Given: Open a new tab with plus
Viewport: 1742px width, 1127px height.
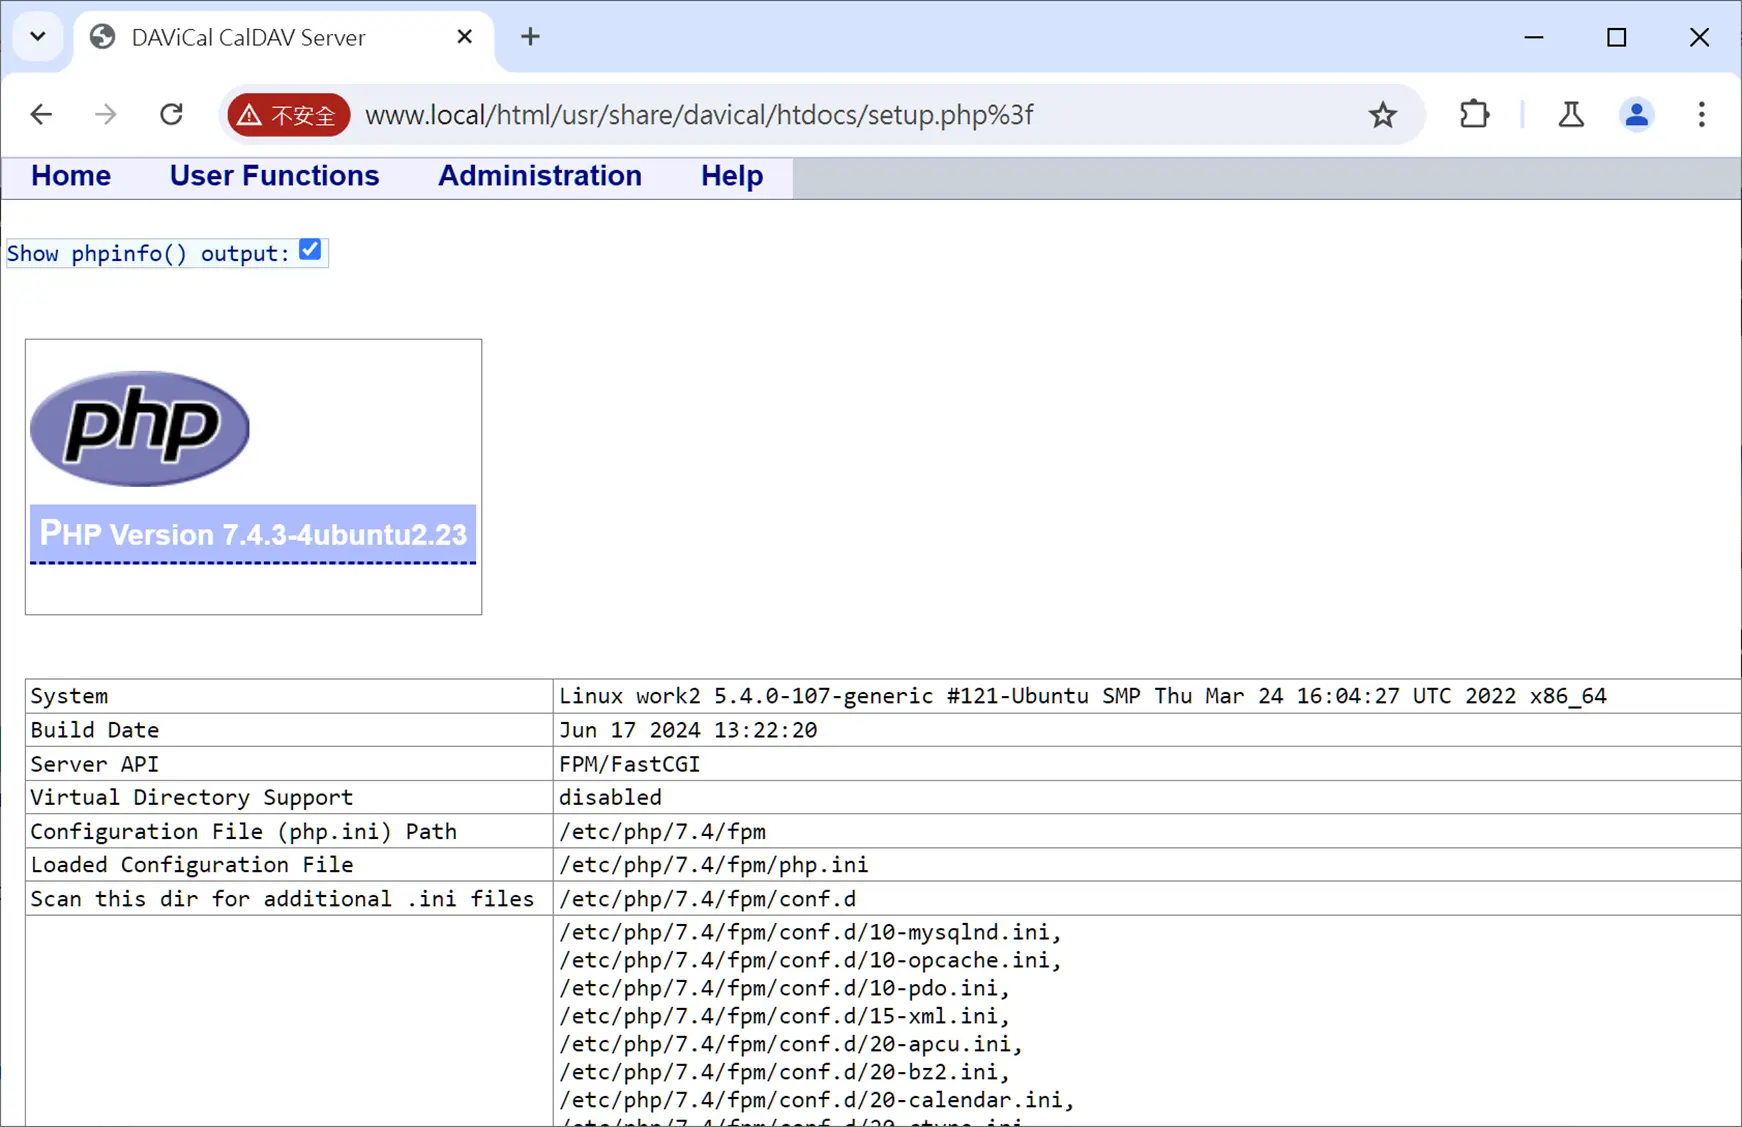Looking at the screenshot, I should click(530, 37).
